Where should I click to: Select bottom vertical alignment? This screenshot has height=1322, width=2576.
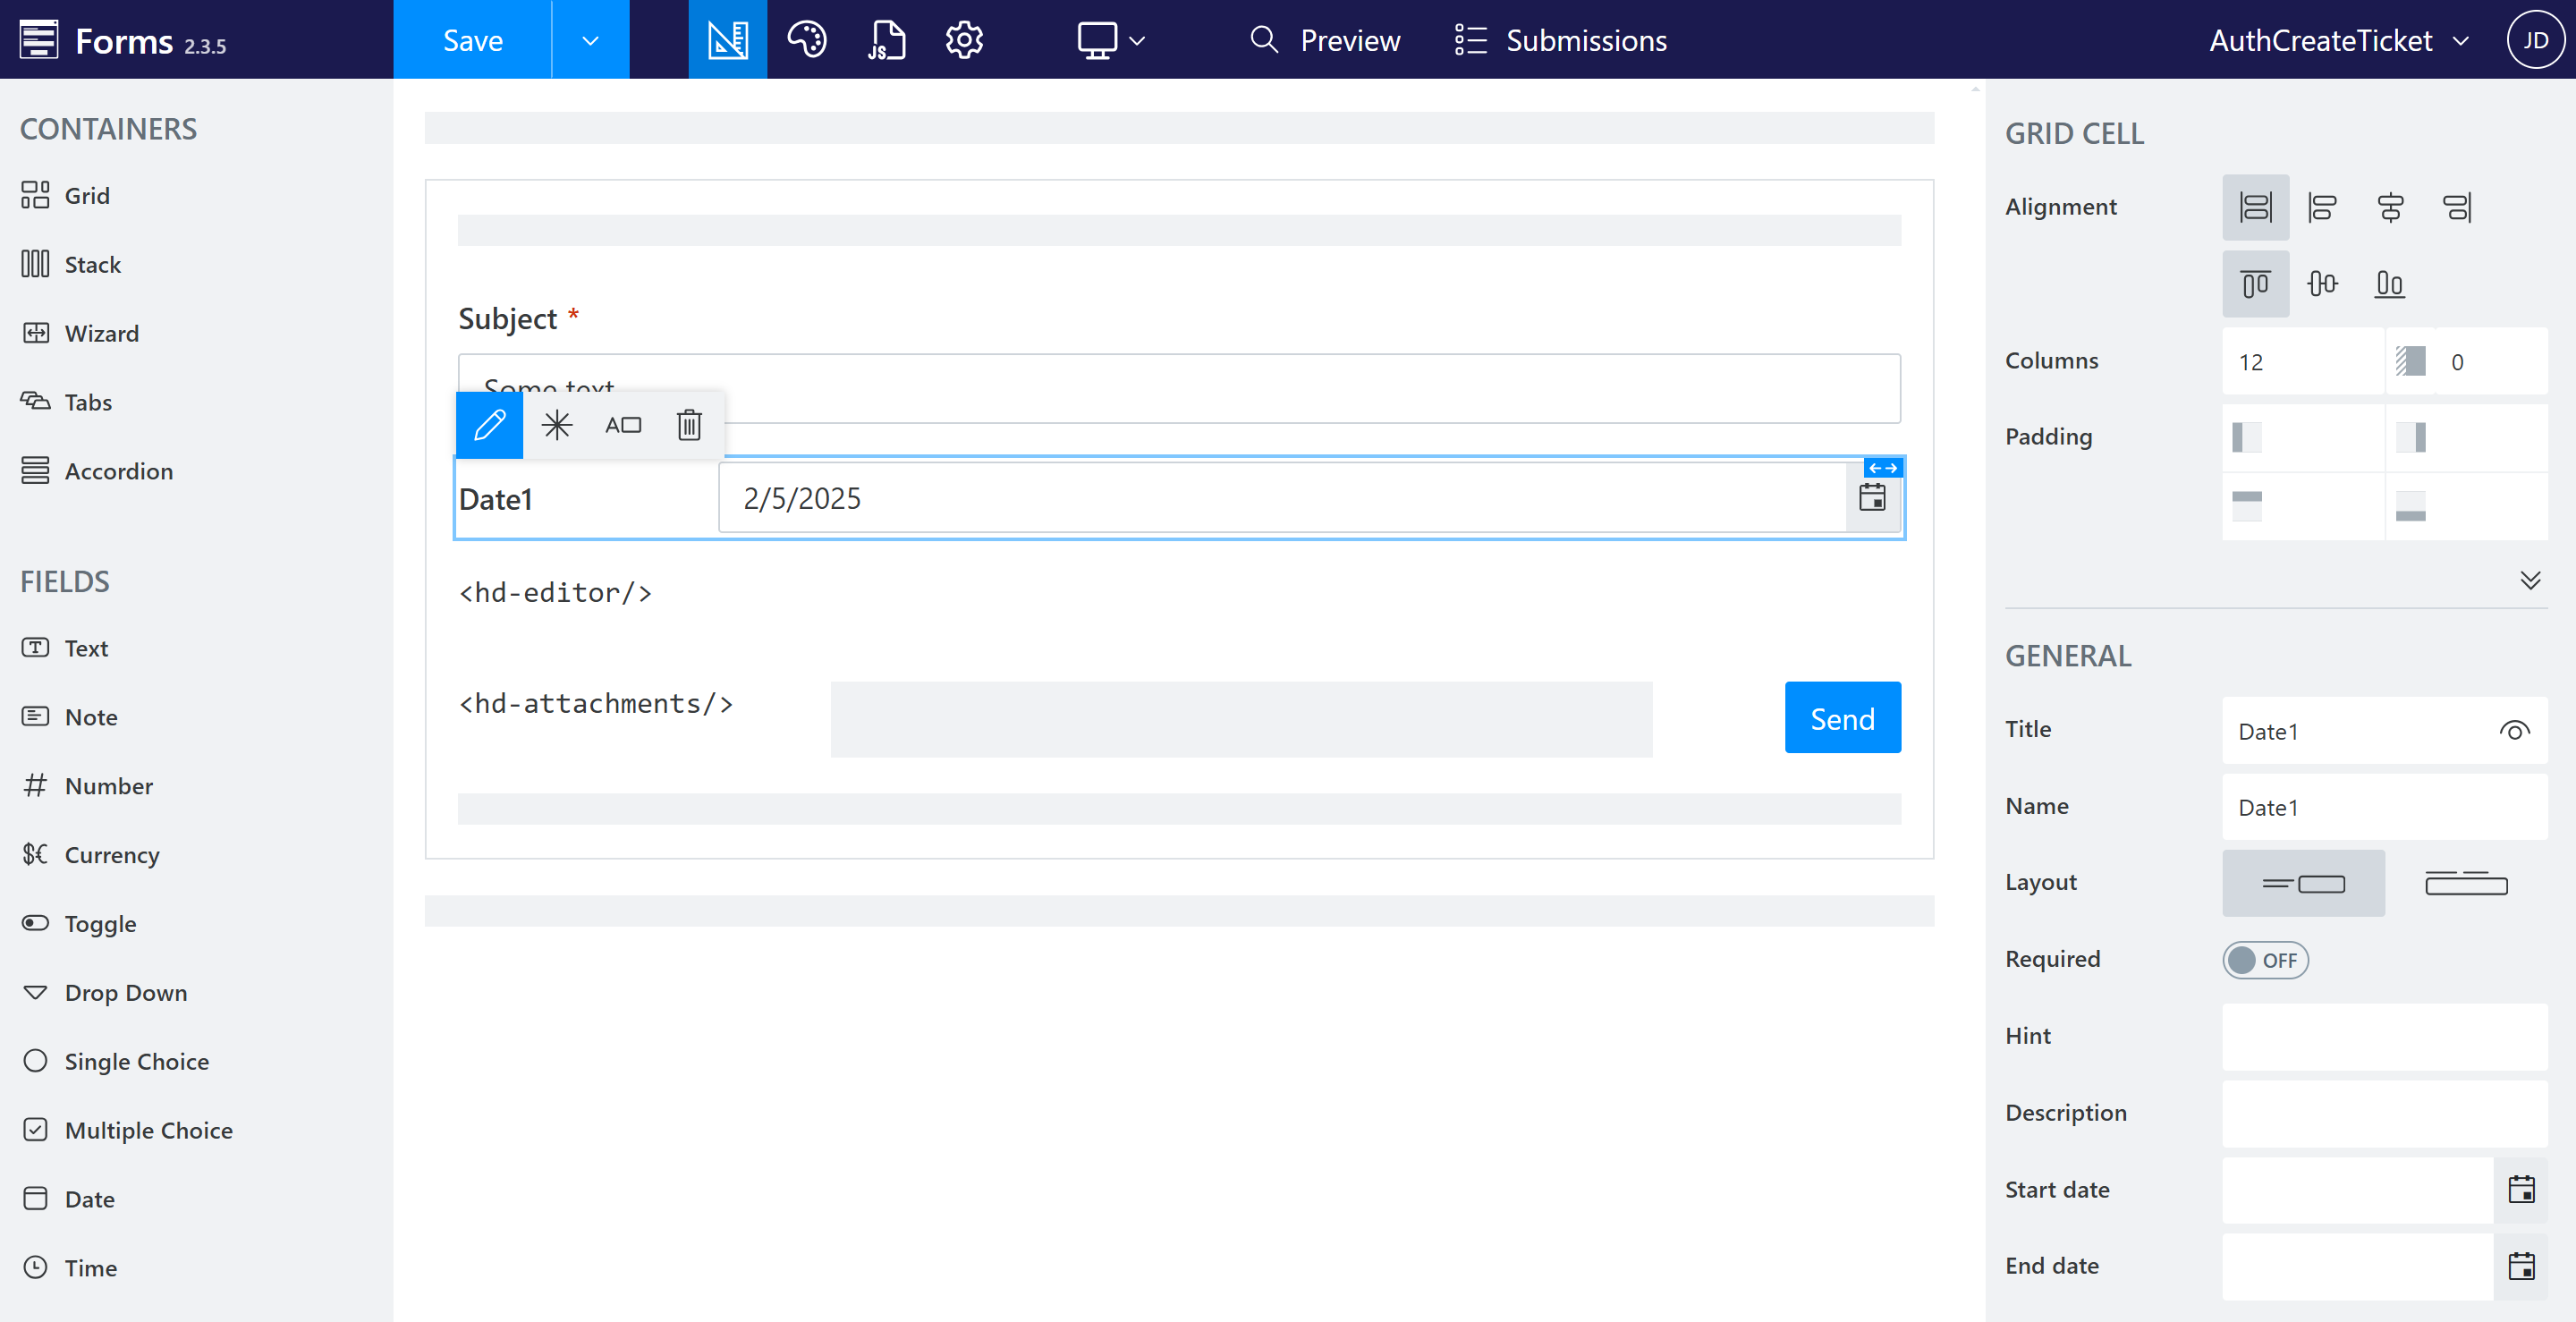click(2390, 284)
